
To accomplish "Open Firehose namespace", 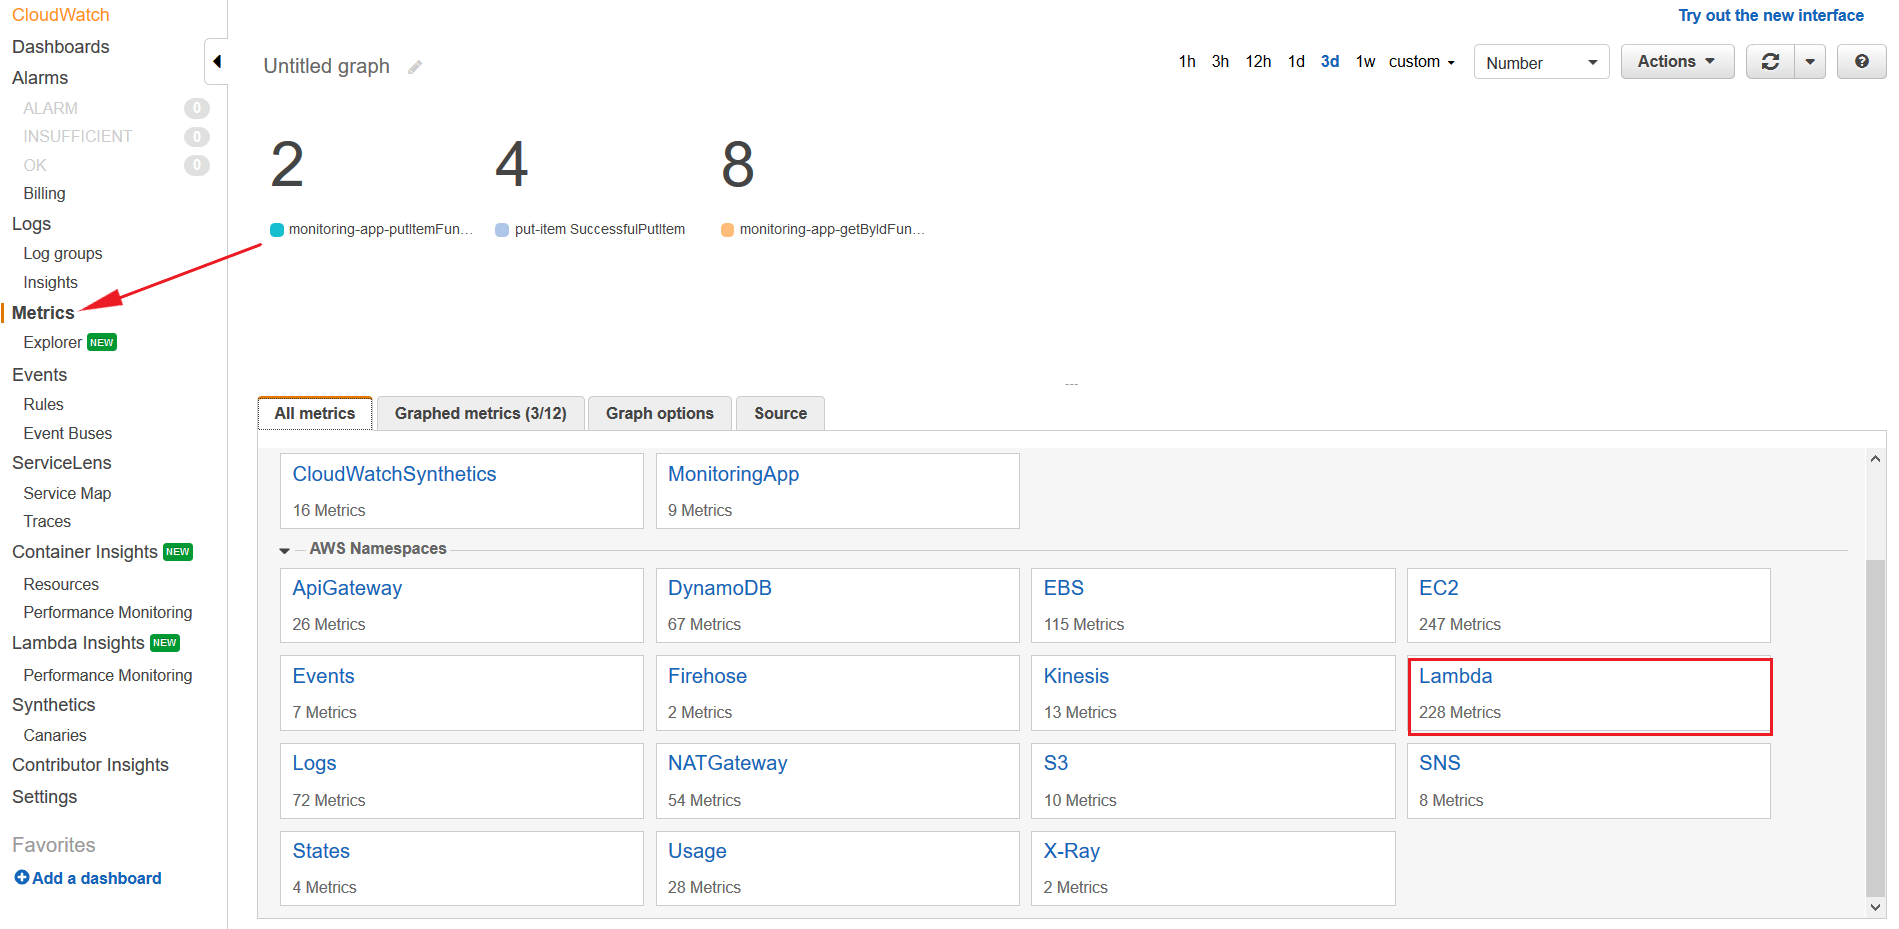I will pyautogui.click(x=838, y=693).
